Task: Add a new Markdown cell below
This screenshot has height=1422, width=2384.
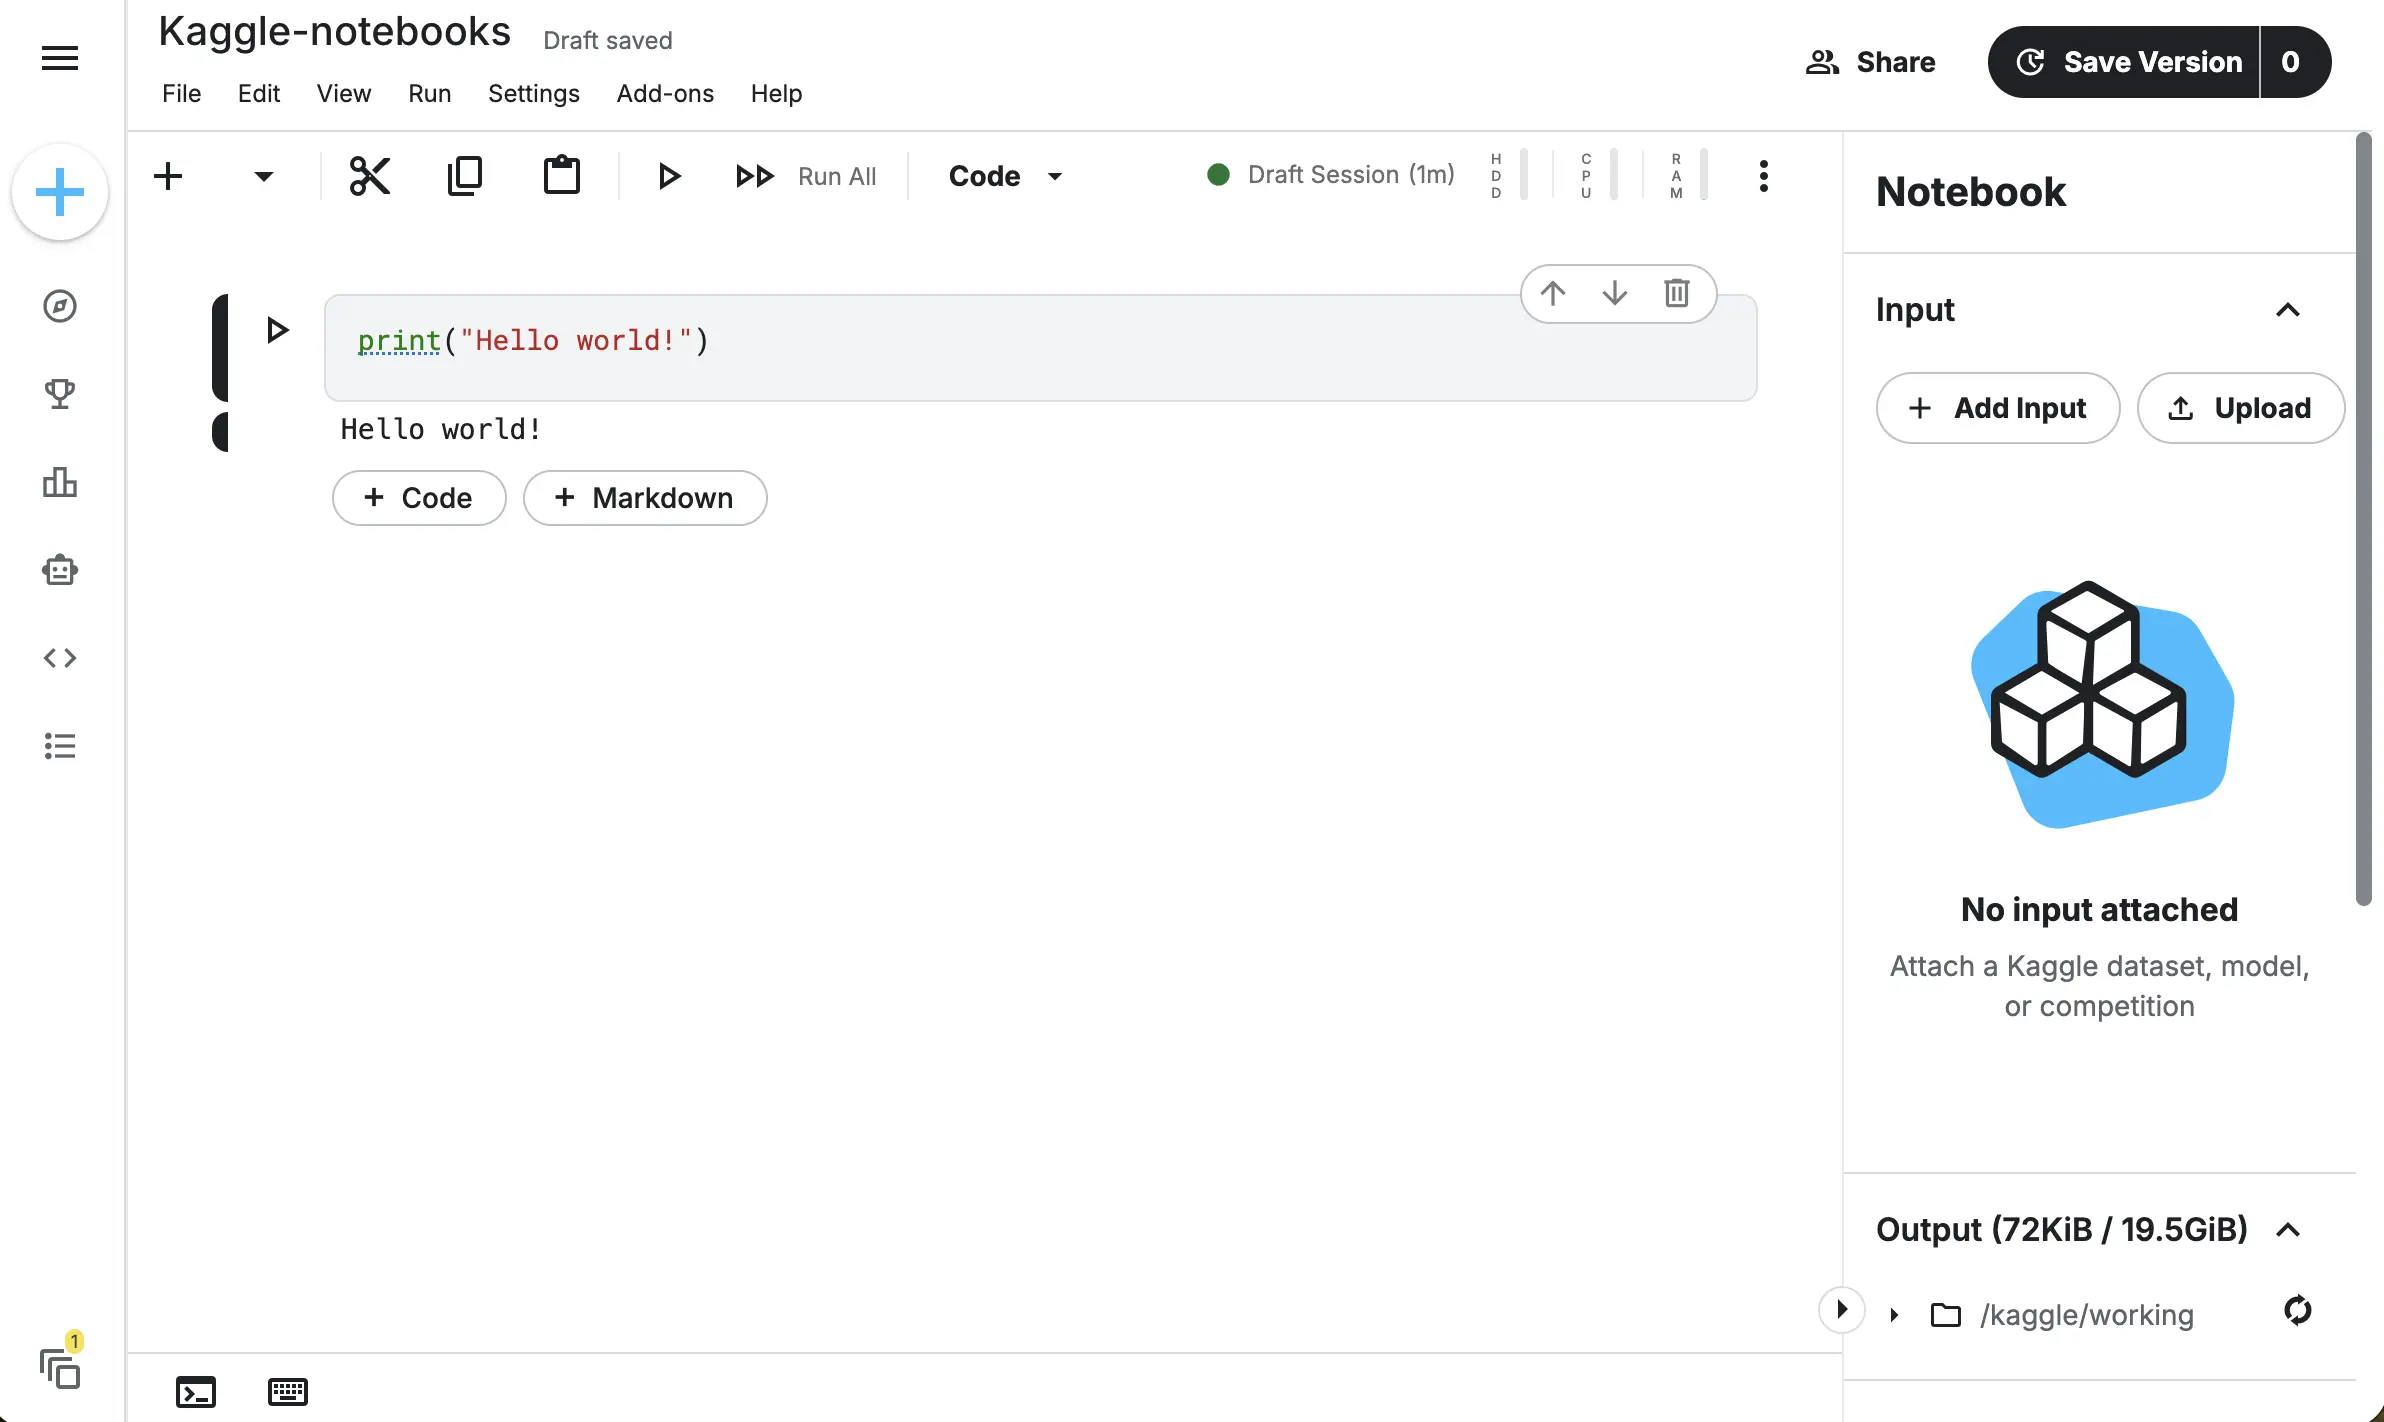Action: click(x=645, y=498)
